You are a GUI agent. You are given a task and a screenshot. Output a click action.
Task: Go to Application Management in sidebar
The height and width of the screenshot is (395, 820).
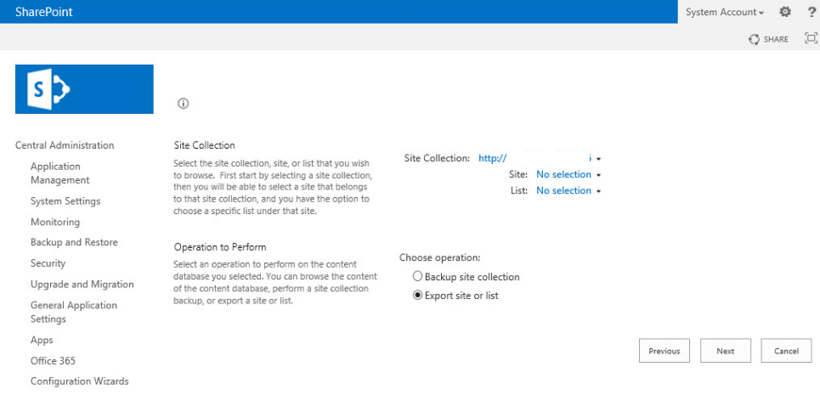(60, 173)
